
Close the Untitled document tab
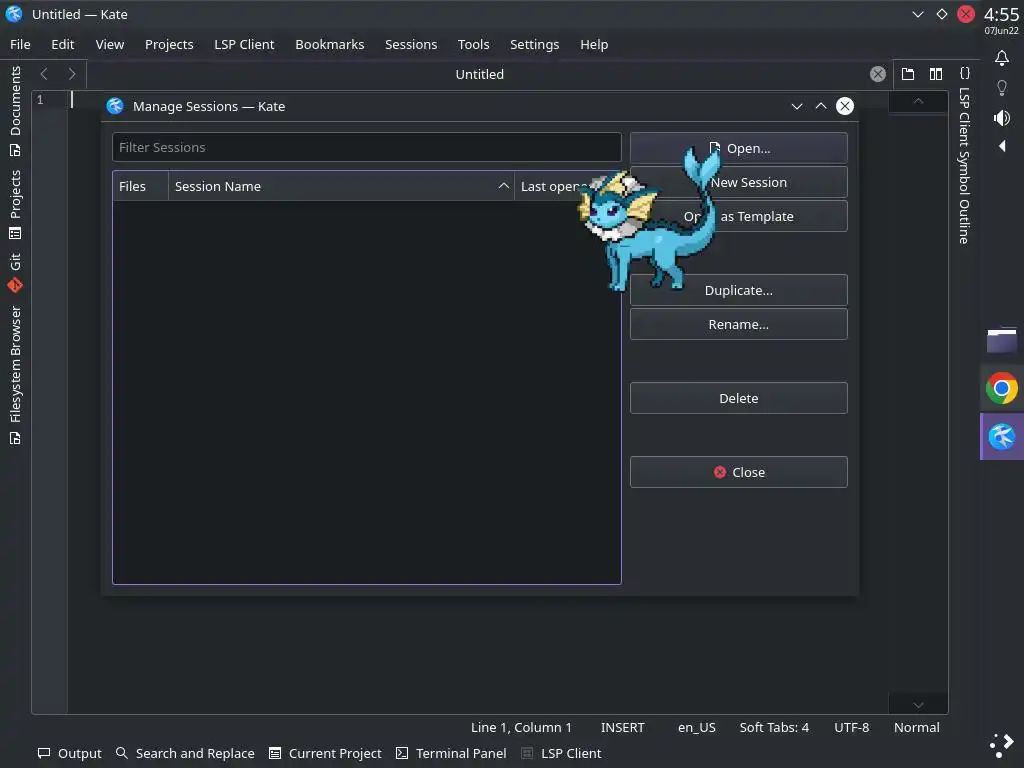coord(878,74)
